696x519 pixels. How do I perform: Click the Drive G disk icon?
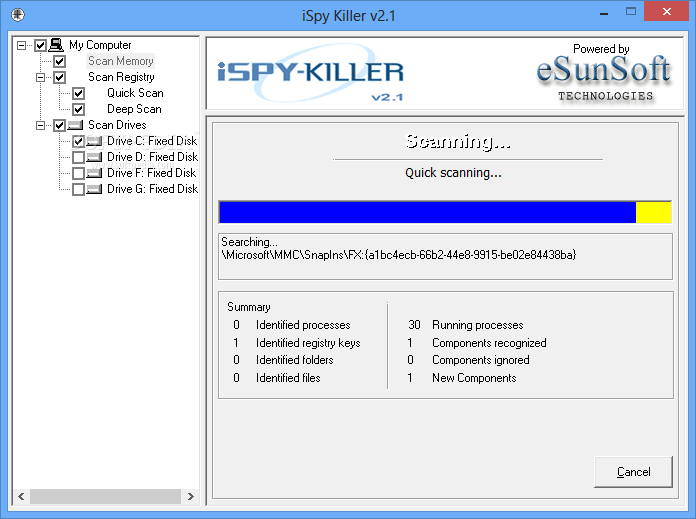[x=94, y=189]
